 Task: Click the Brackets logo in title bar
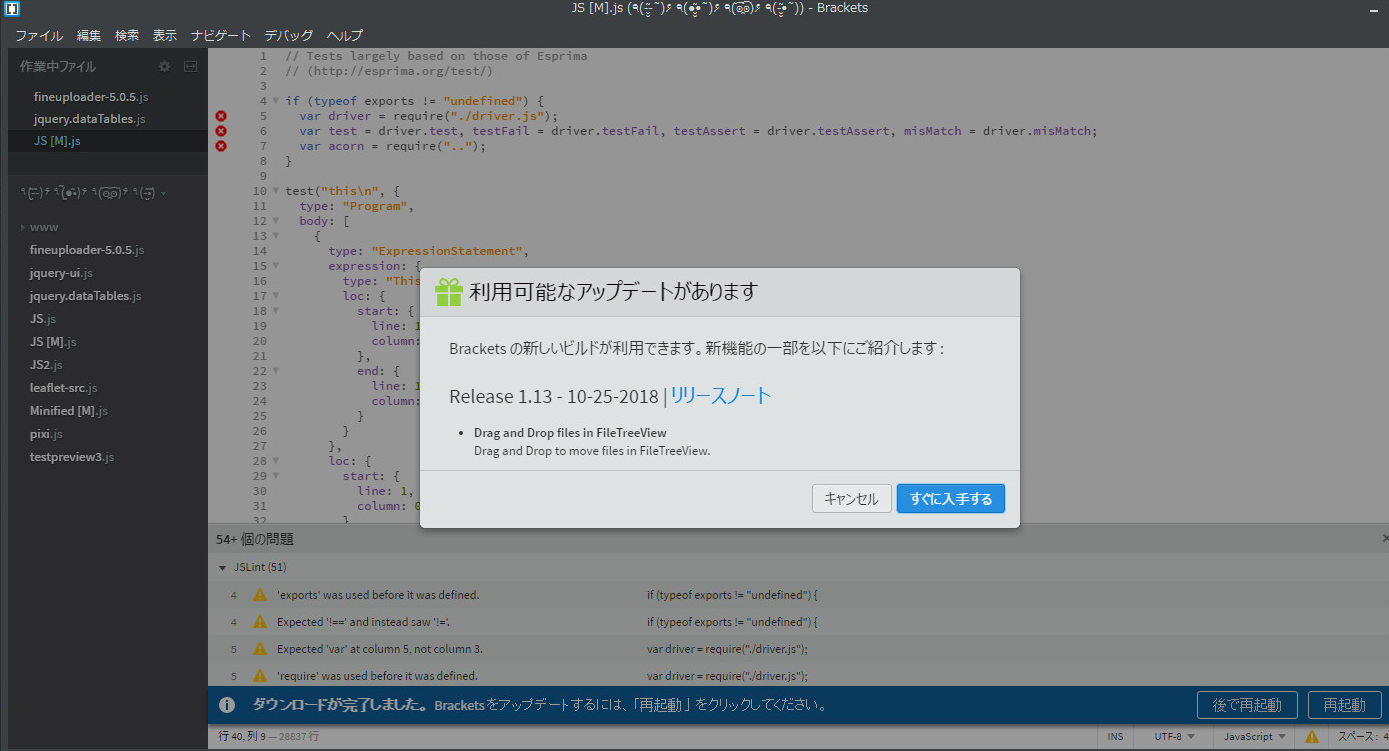[x=11, y=9]
